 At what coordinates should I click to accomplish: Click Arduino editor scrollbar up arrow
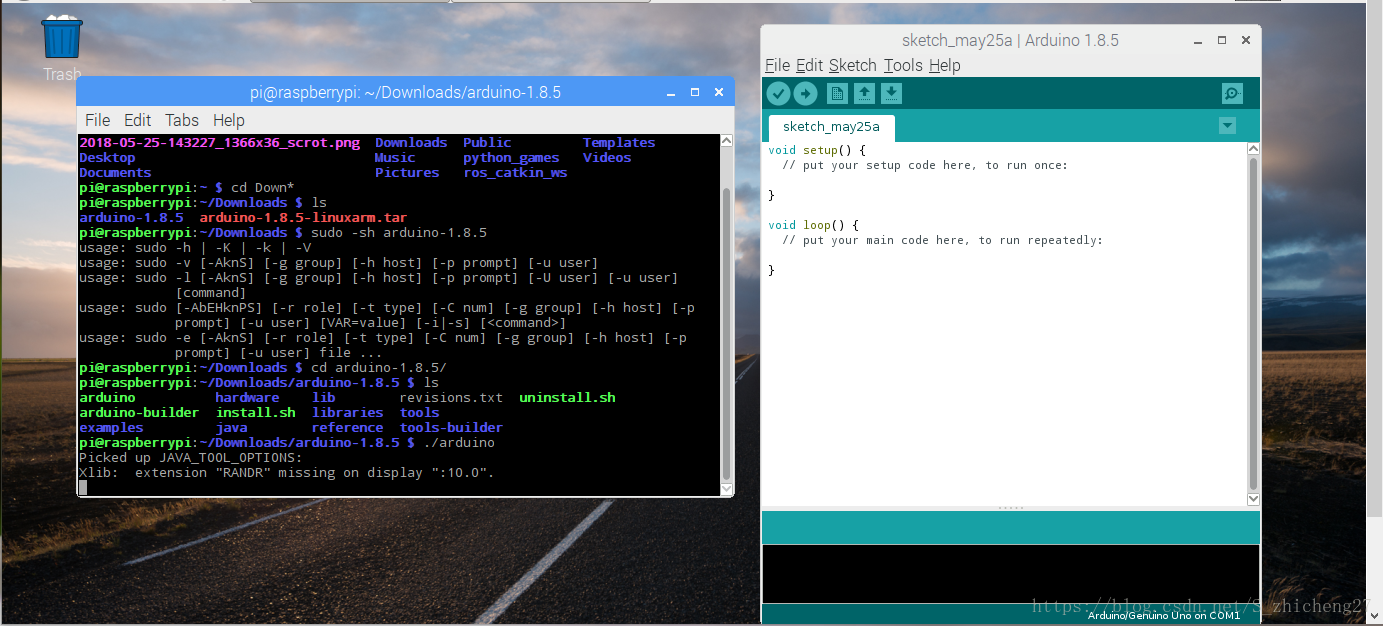(1253, 149)
